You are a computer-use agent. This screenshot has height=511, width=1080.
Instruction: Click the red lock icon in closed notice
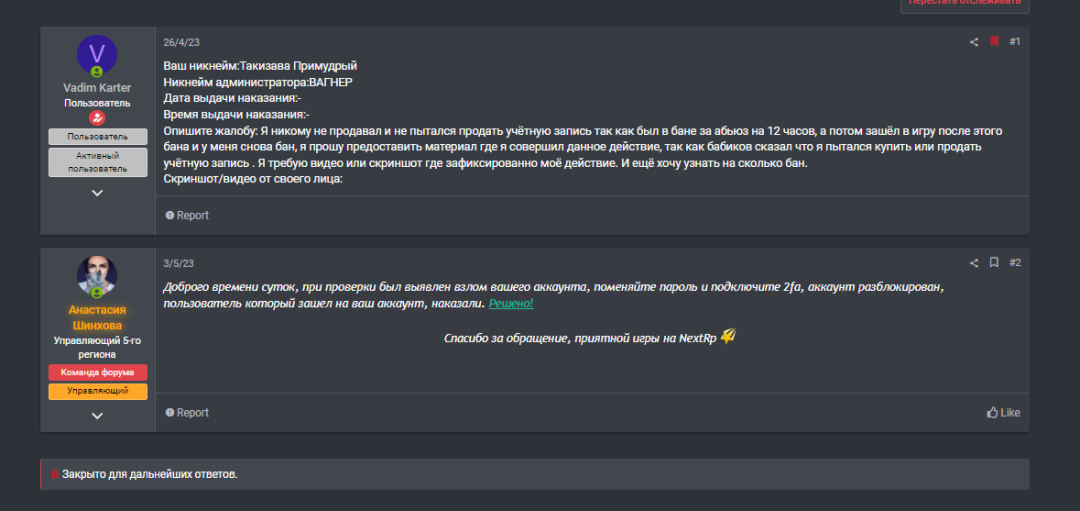[x=55, y=474]
